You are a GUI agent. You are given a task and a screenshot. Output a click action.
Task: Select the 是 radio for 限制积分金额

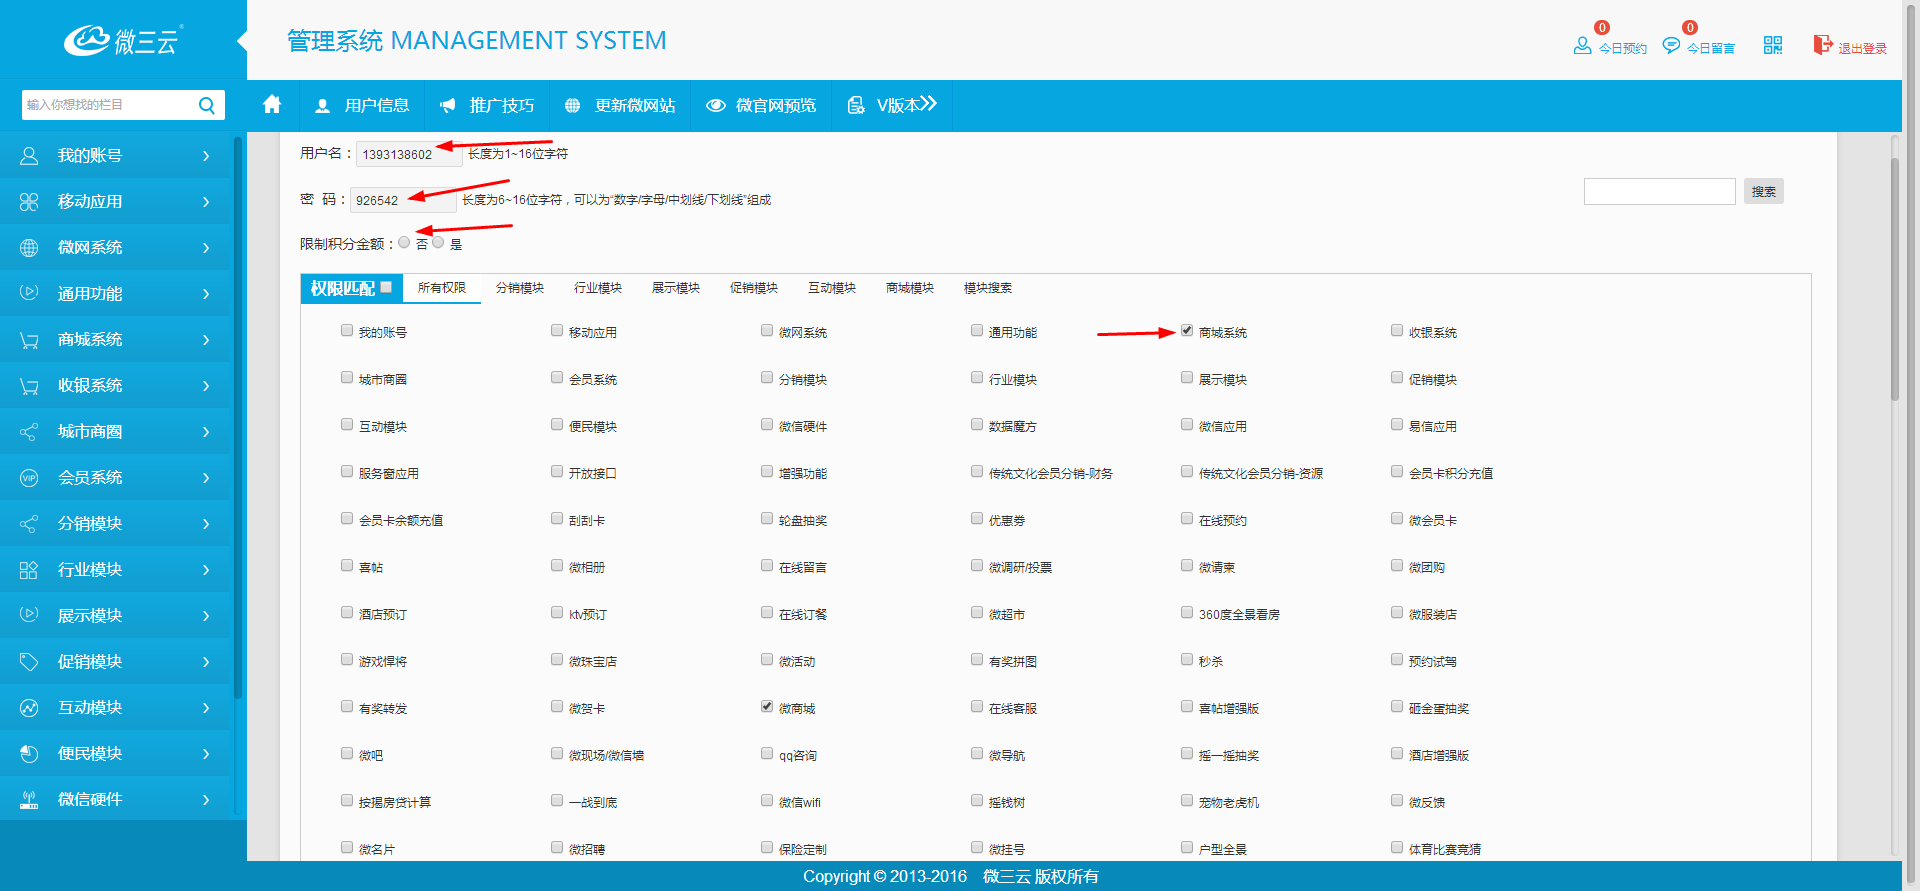pos(438,242)
